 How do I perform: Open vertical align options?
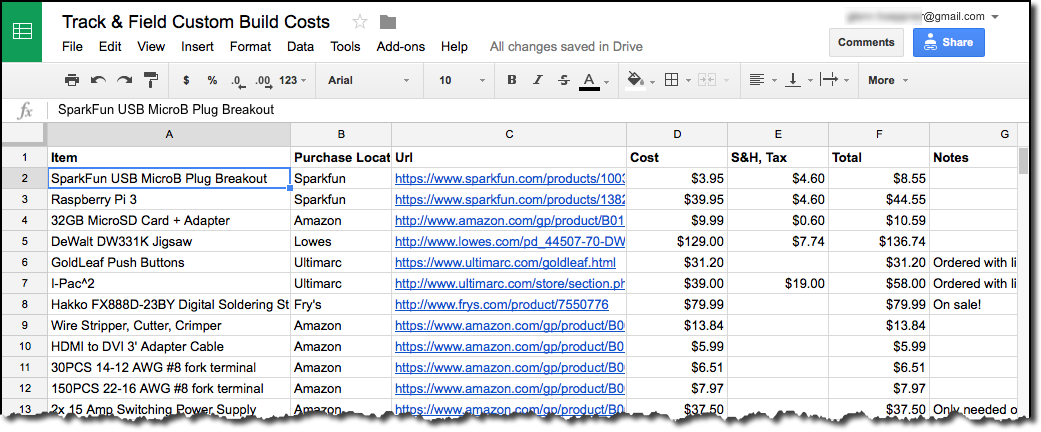[x=792, y=80]
